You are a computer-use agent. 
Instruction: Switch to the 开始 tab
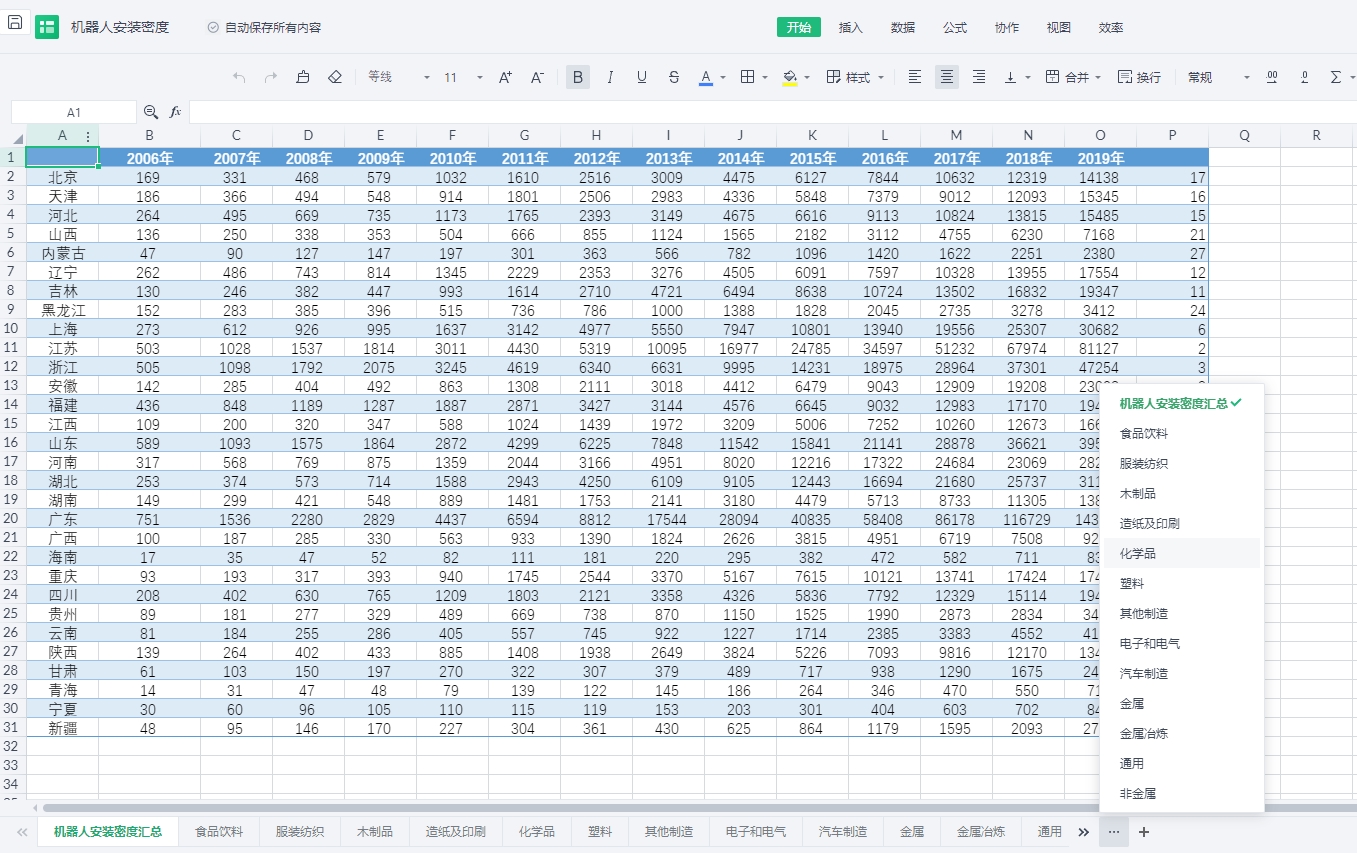799,27
